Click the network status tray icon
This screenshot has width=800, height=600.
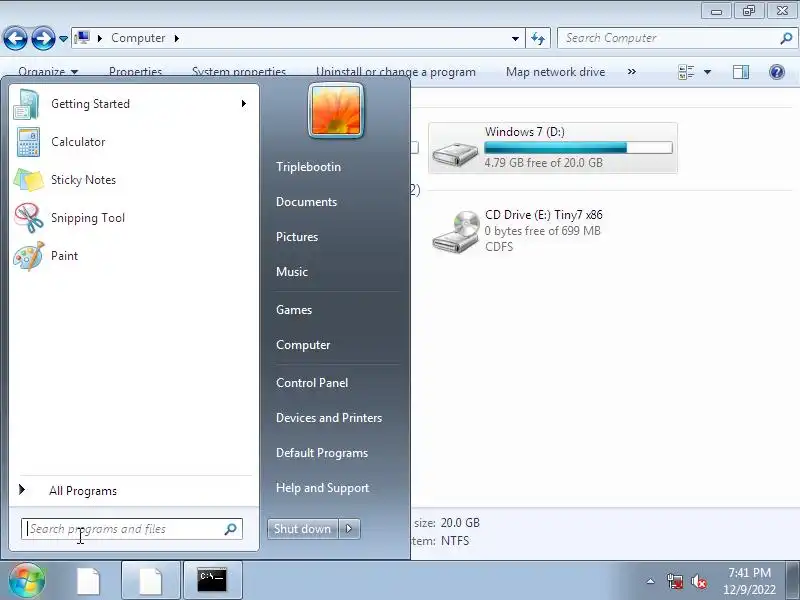675,581
